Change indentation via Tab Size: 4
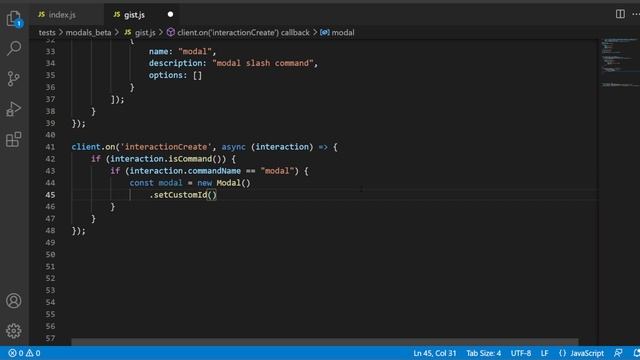This screenshot has height=360, width=640. [484, 353]
